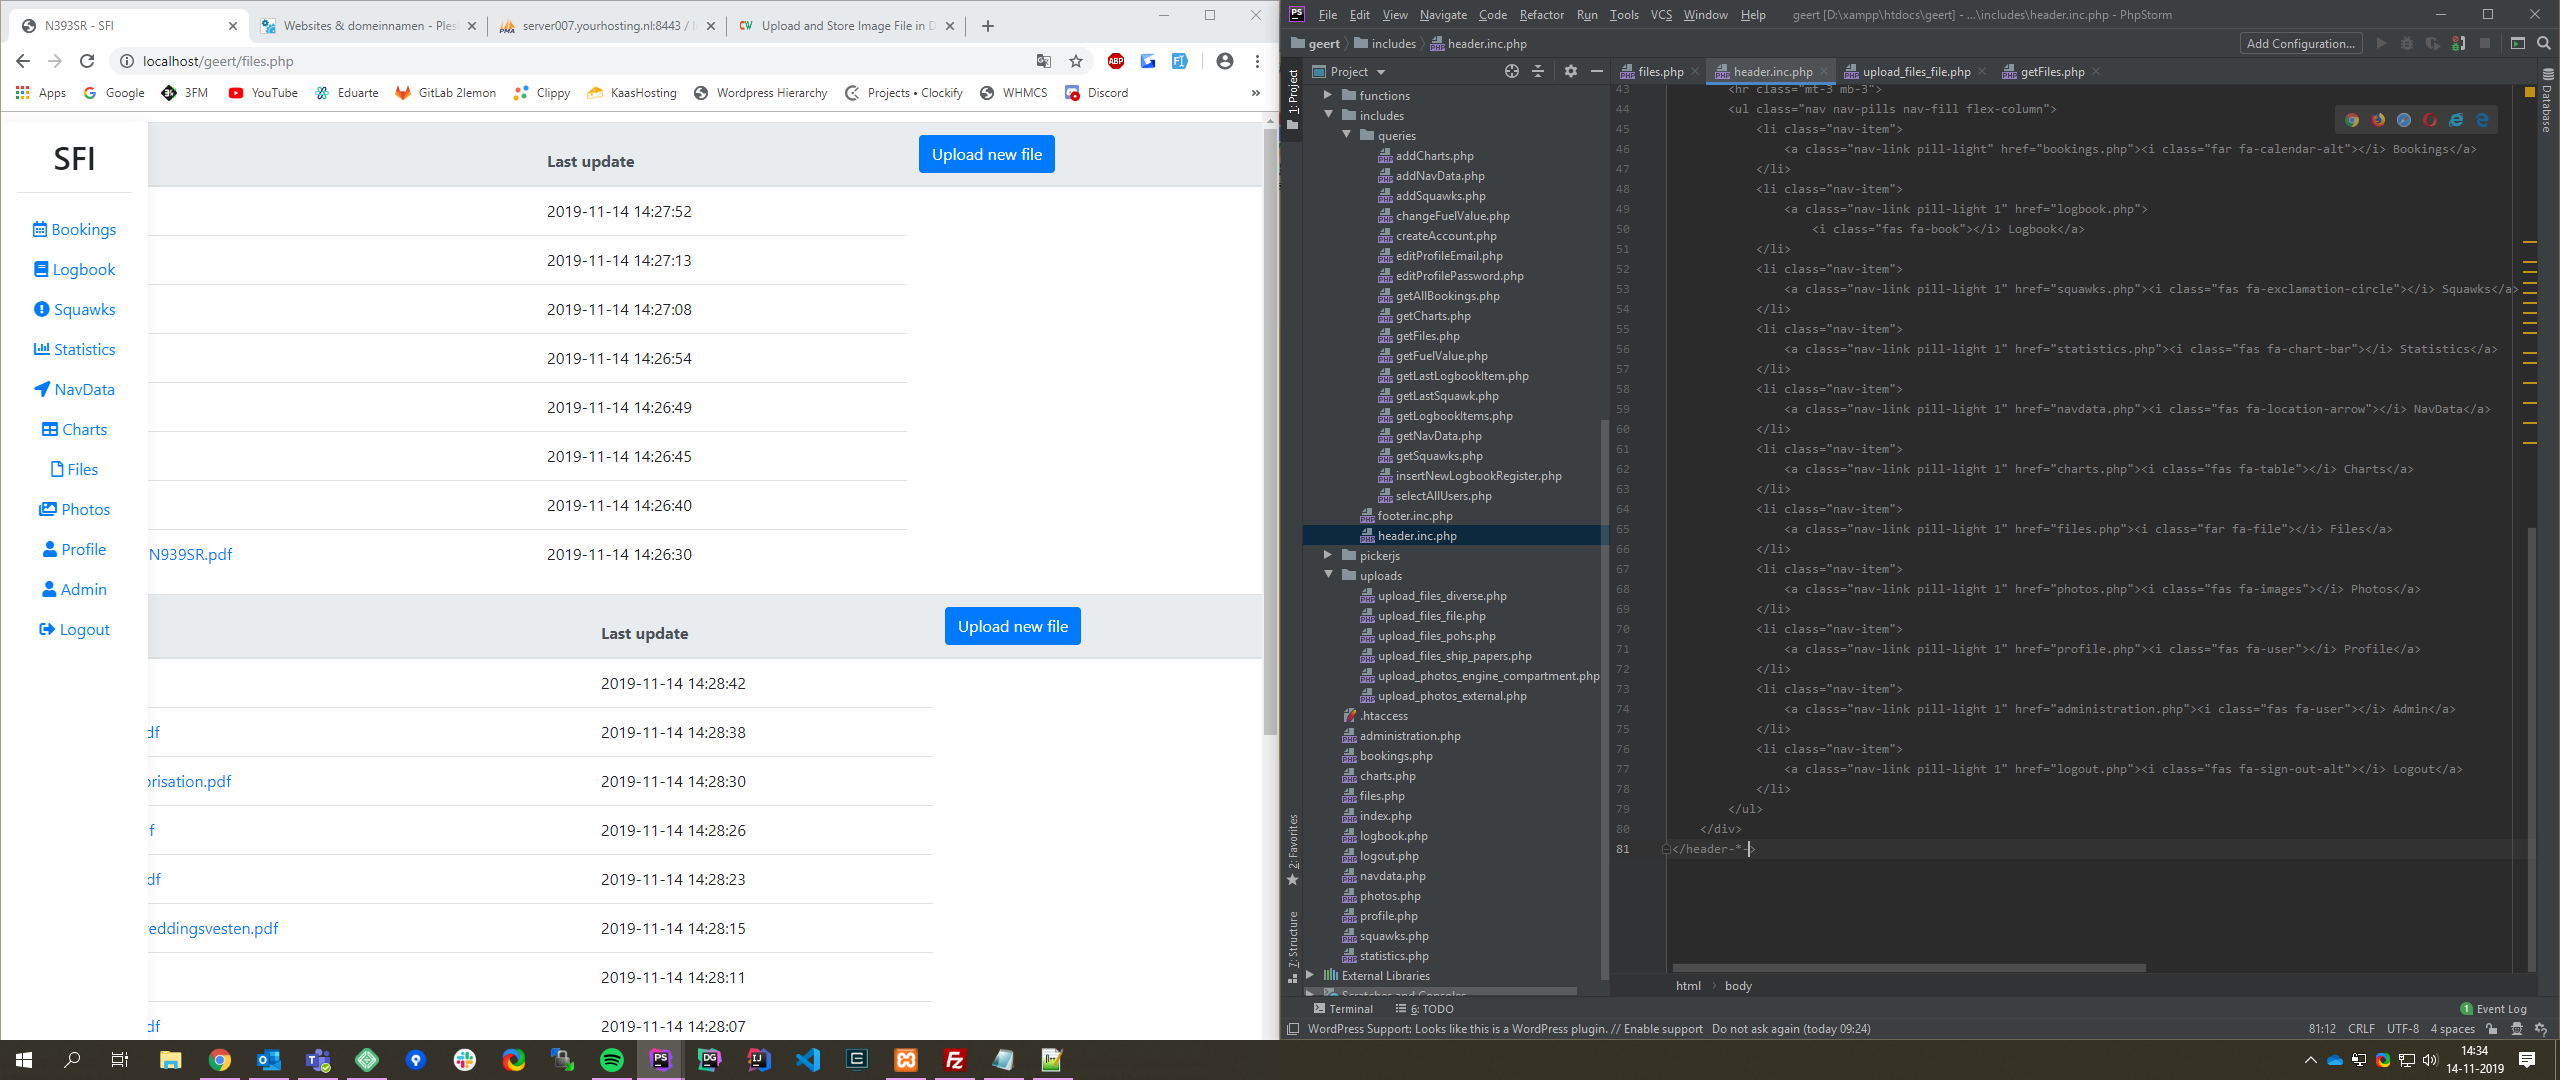Click the Opera browser preview icon

click(x=2430, y=120)
